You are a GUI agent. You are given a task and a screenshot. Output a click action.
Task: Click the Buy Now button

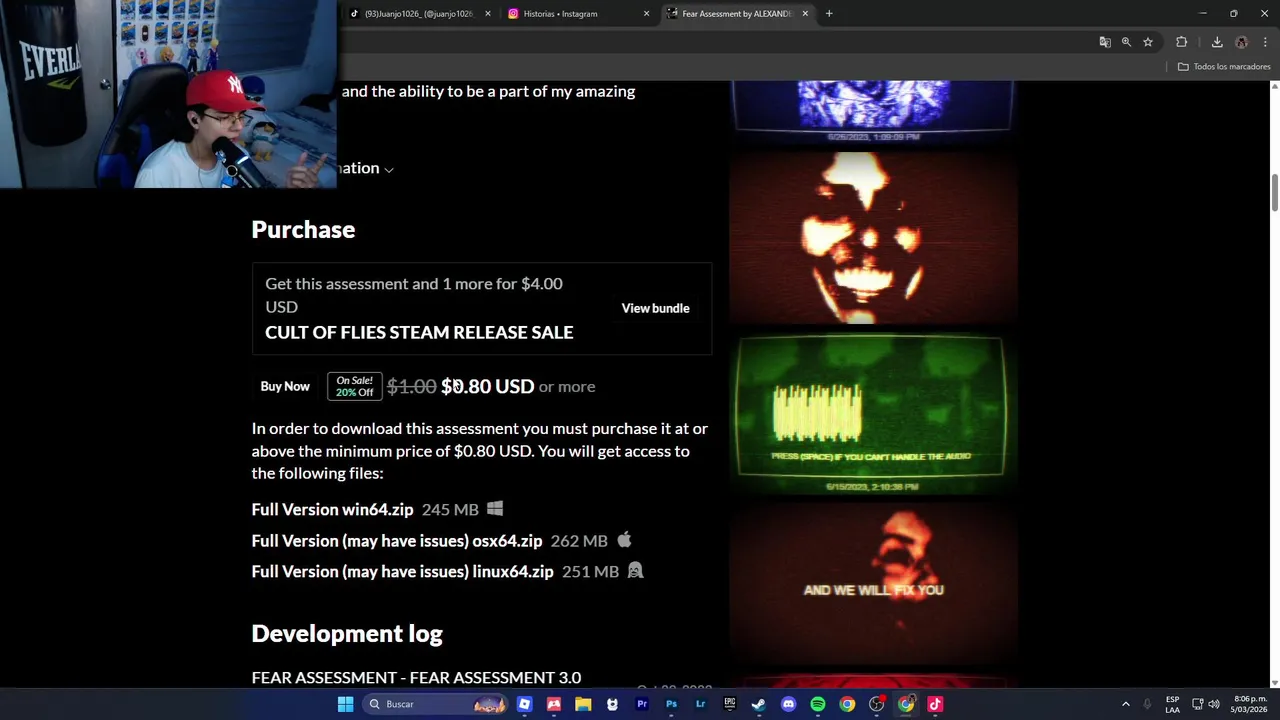(285, 386)
